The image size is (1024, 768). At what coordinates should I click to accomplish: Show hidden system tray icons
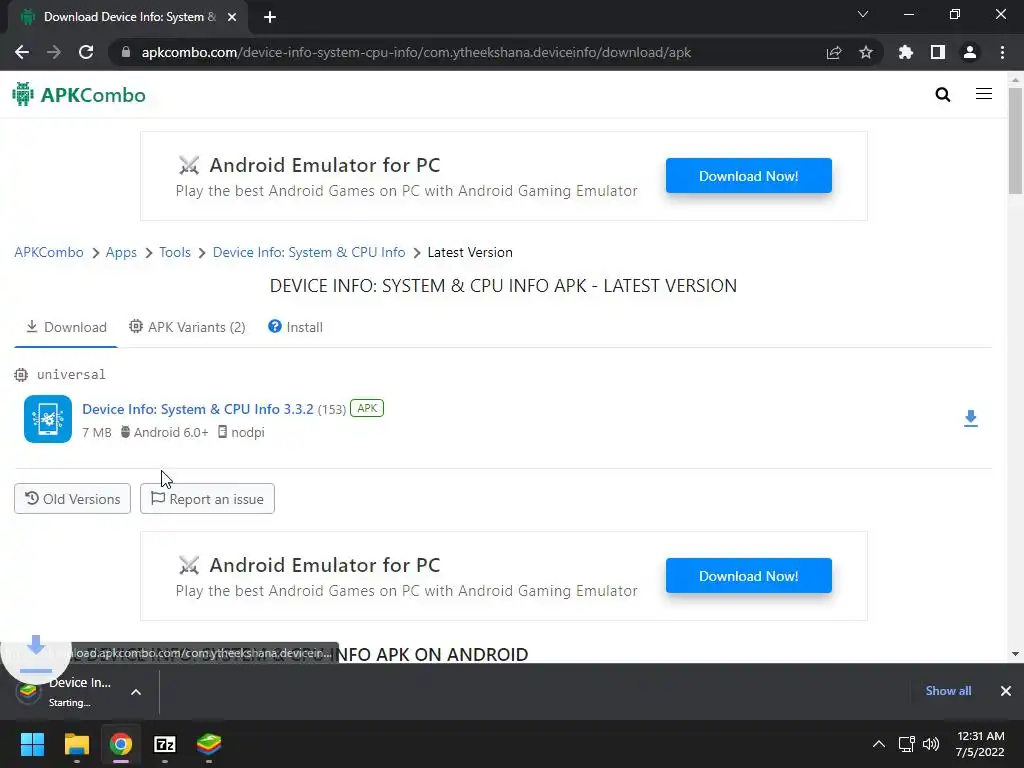click(879, 744)
